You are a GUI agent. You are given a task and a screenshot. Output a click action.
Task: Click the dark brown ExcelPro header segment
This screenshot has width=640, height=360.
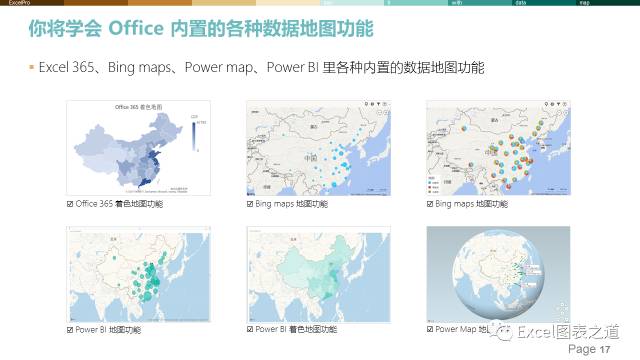pyautogui.click(x=32, y=2)
